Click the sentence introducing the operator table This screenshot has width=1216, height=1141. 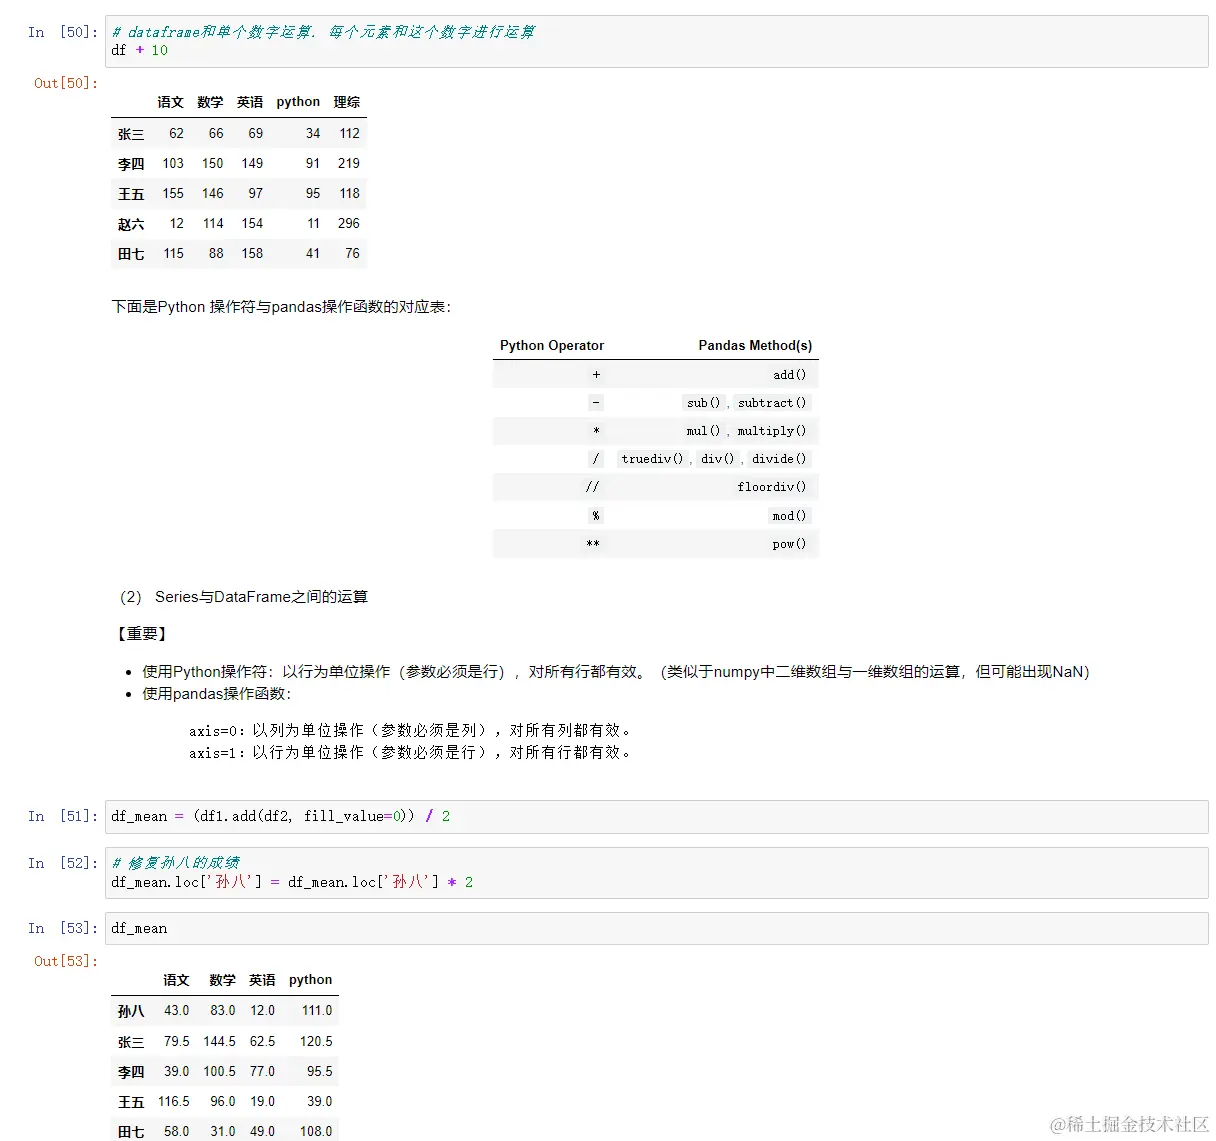click(281, 307)
